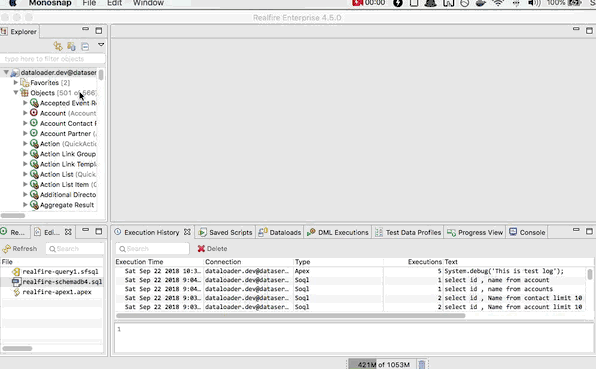Open File menu
The height and width of the screenshot is (369, 596).
(89, 3)
